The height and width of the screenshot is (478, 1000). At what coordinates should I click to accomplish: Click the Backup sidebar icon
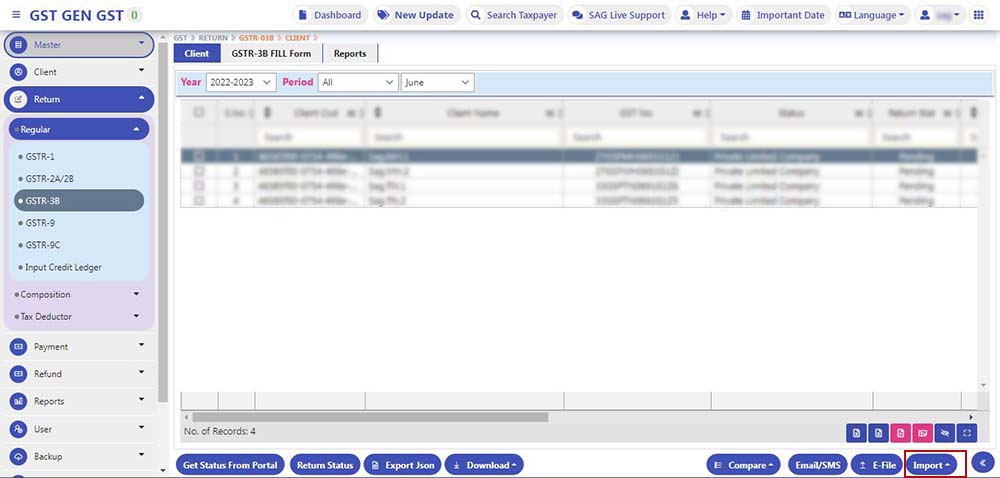tap(18, 457)
